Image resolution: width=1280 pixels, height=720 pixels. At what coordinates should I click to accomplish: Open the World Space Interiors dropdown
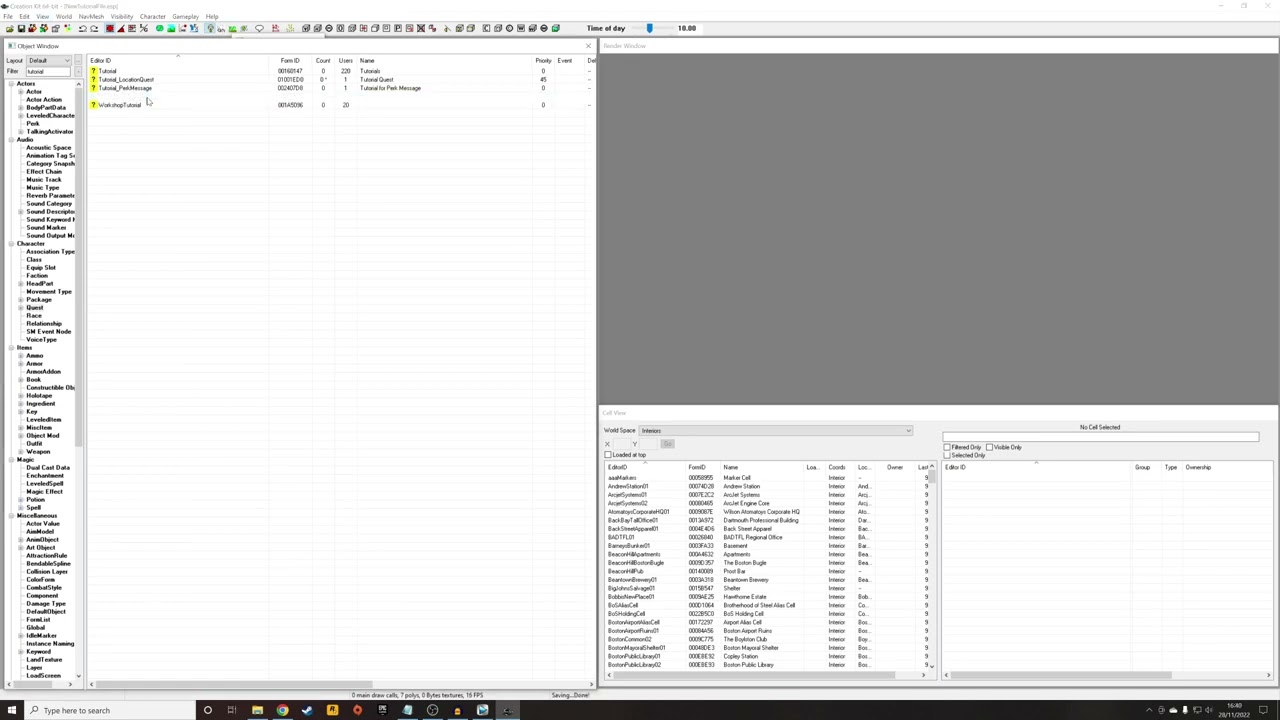(x=775, y=431)
